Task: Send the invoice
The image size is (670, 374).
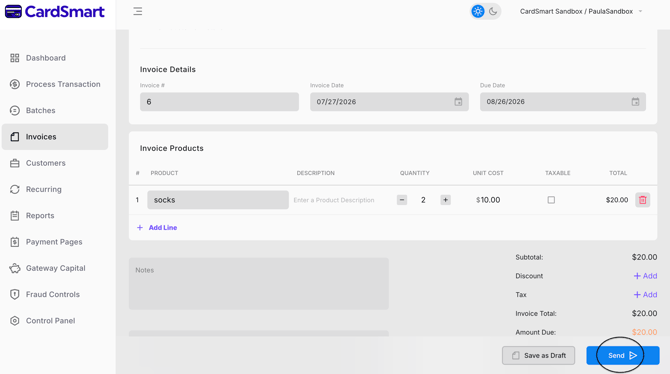Action: click(x=623, y=356)
